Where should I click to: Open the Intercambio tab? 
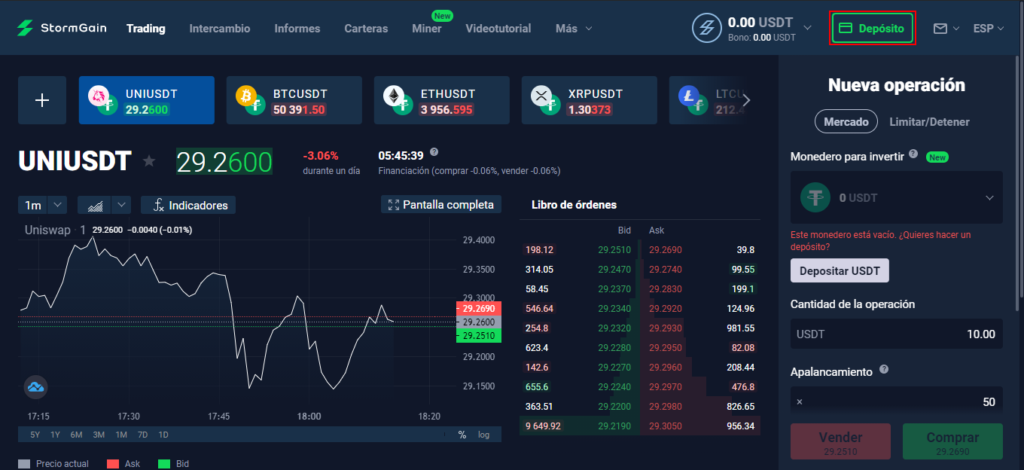[x=219, y=29]
